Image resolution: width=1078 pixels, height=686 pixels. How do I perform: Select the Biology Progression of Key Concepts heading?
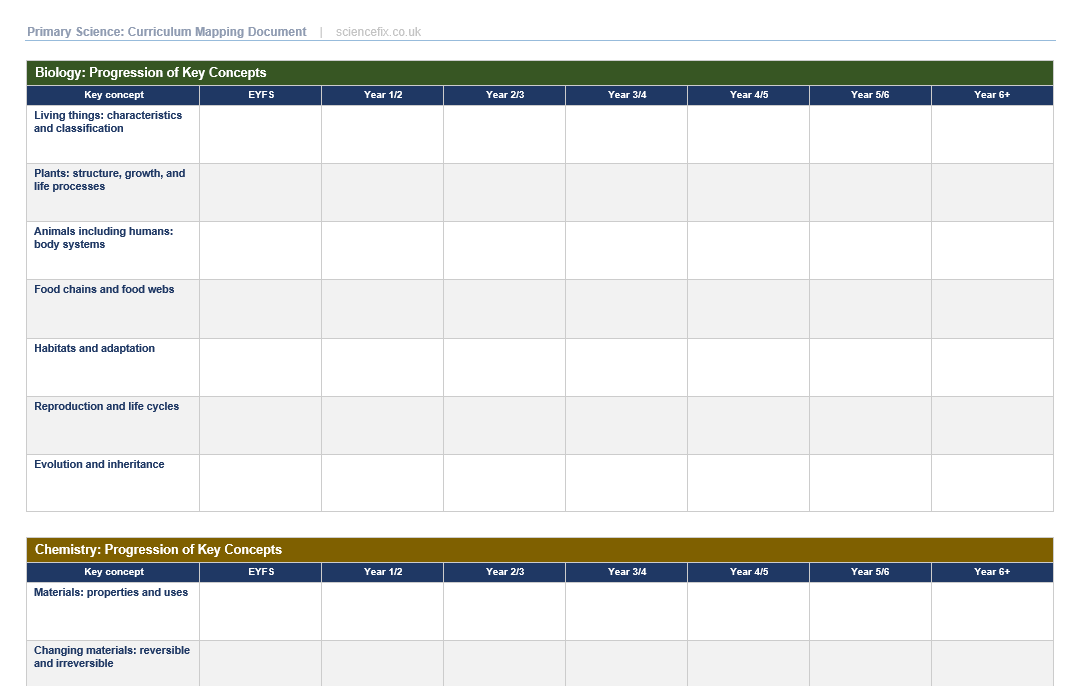click(x=150, y=73)
